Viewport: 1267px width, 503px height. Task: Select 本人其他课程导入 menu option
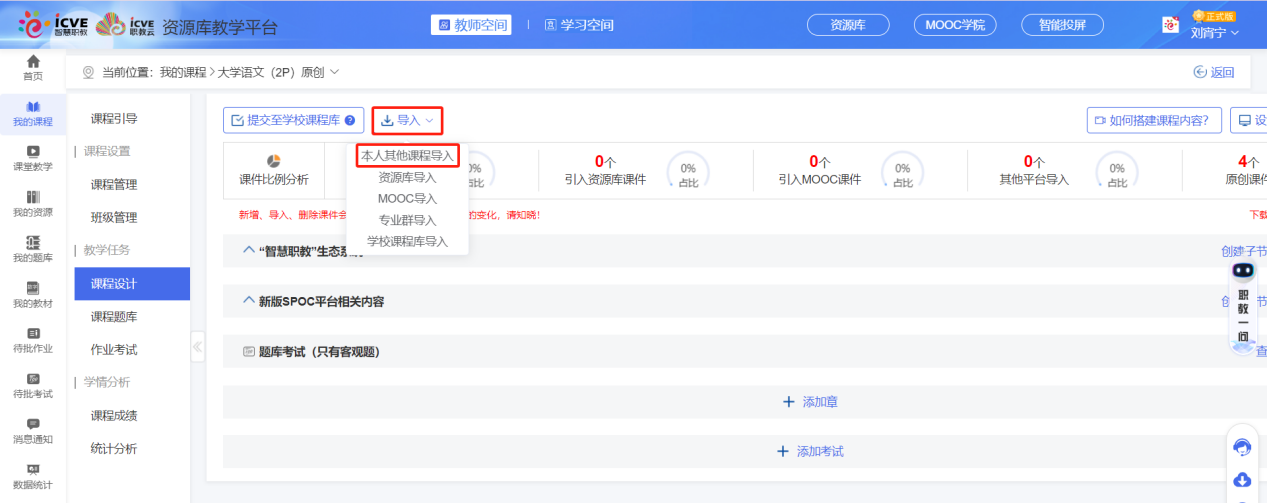pos(407,156)
